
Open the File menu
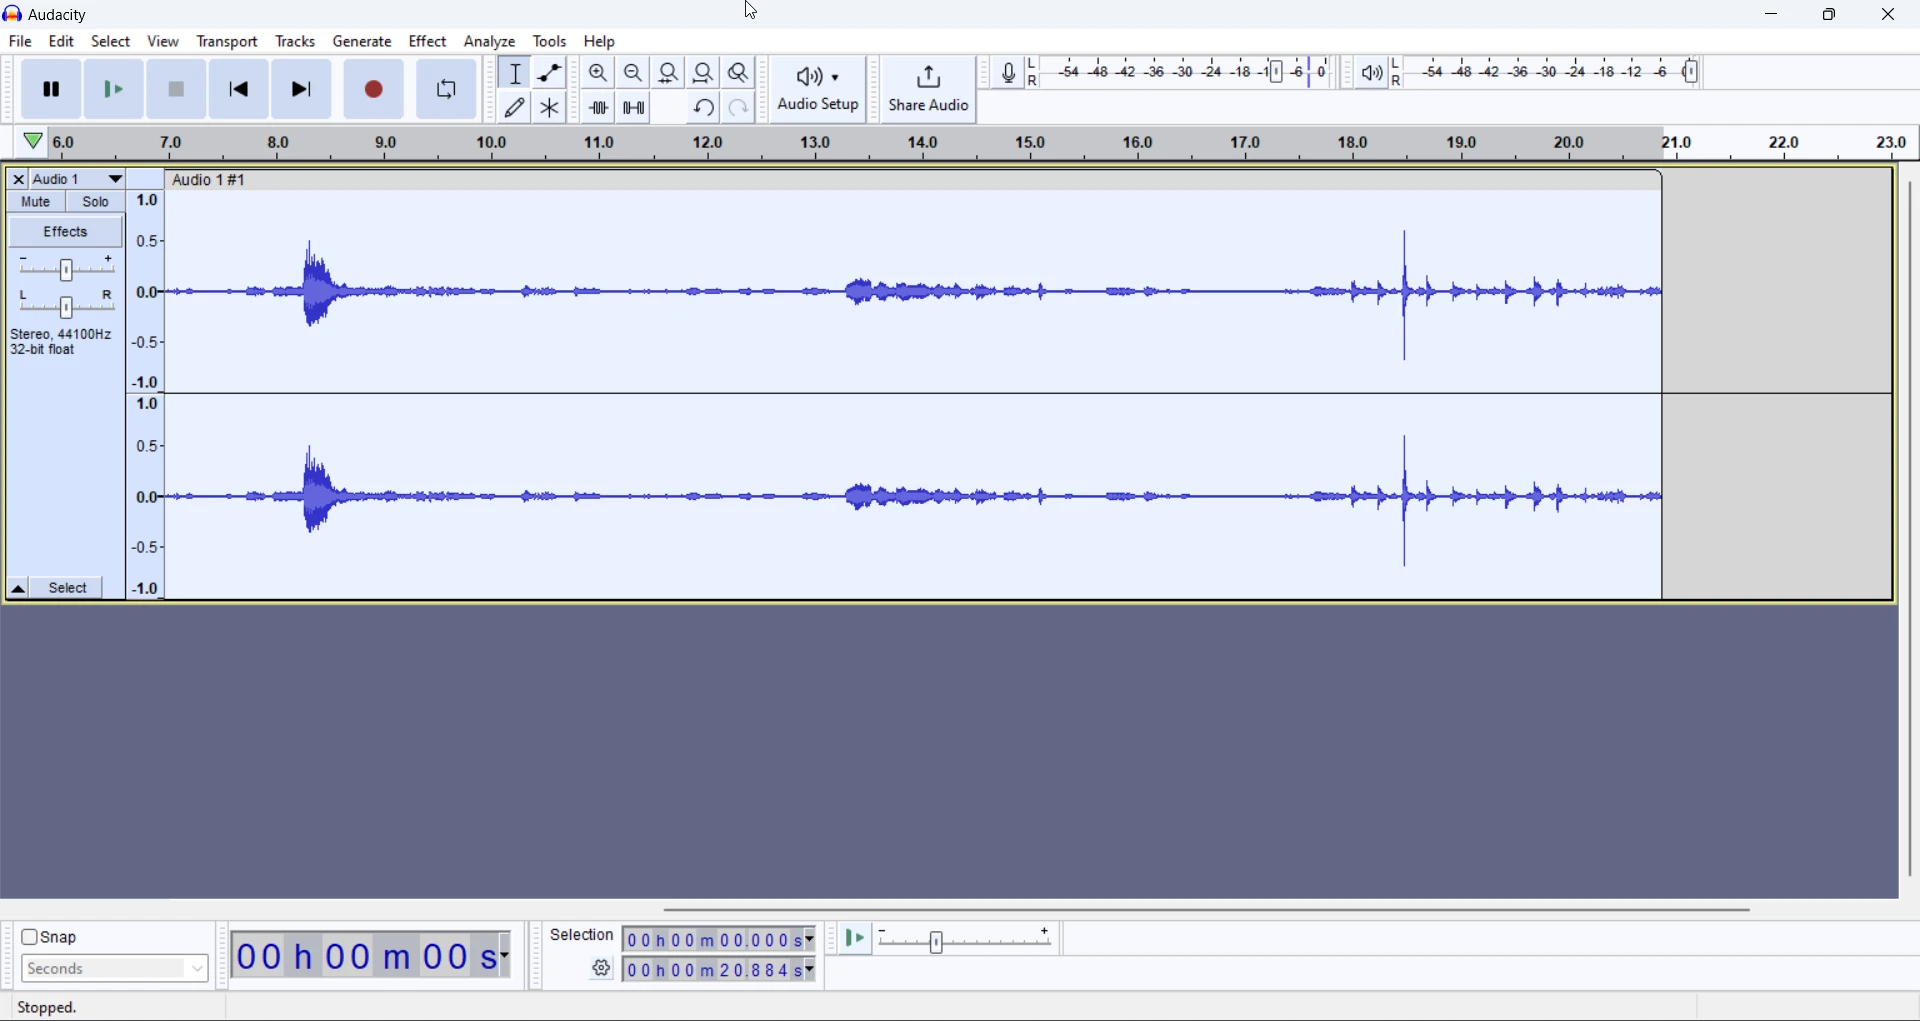click(x=20, y=42)
